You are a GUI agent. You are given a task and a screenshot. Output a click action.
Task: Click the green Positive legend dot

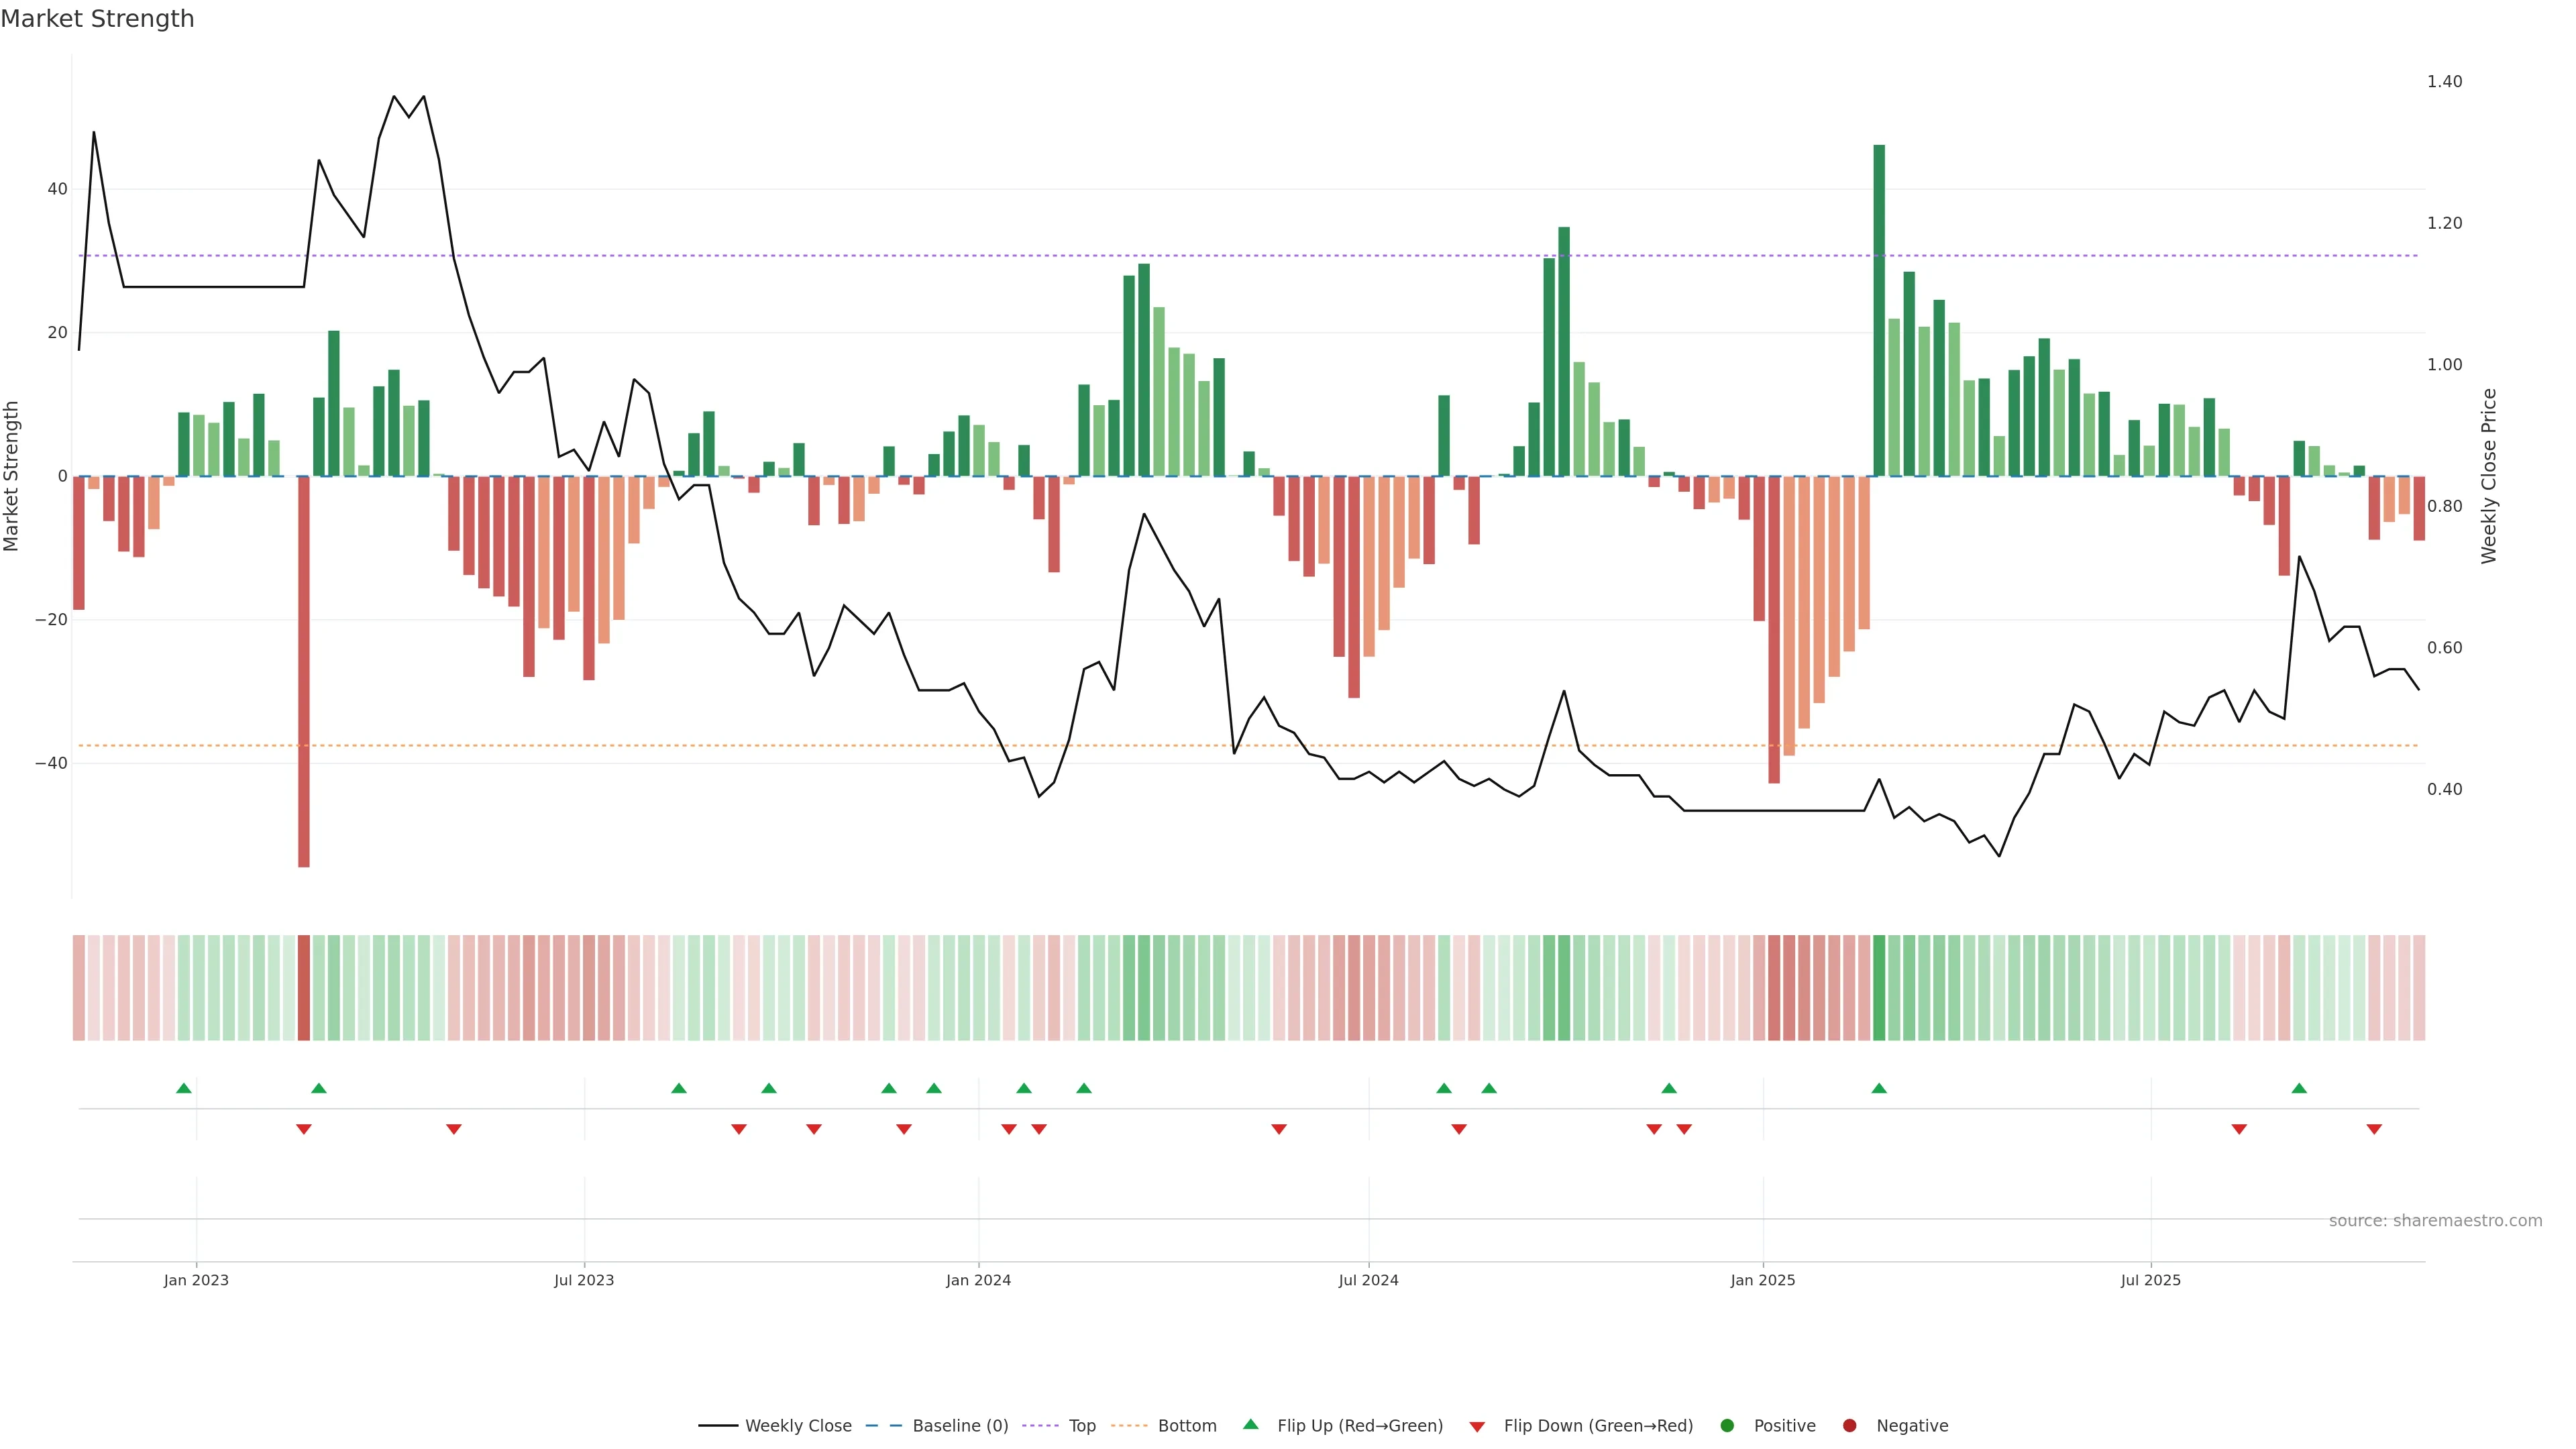pos(1727,1426)
